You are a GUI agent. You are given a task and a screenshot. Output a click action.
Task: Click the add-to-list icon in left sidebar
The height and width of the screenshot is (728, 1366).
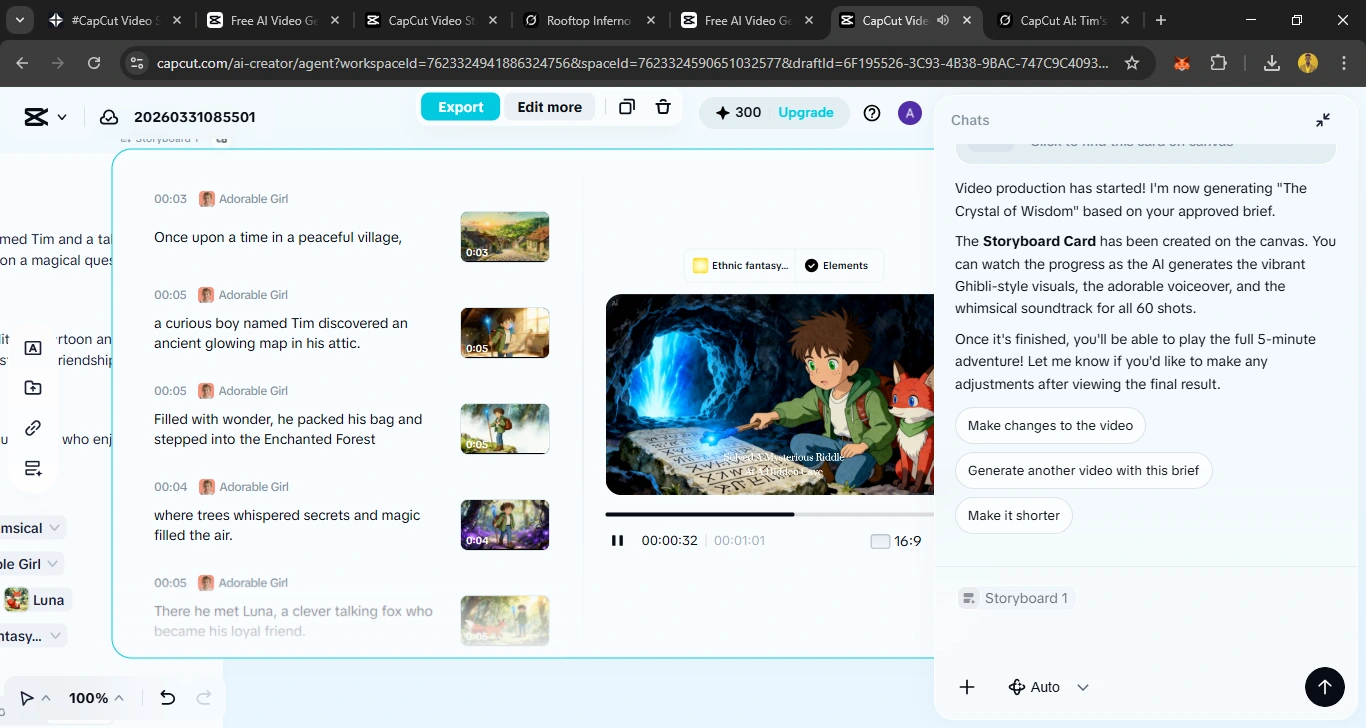click(x=33, y=468)
